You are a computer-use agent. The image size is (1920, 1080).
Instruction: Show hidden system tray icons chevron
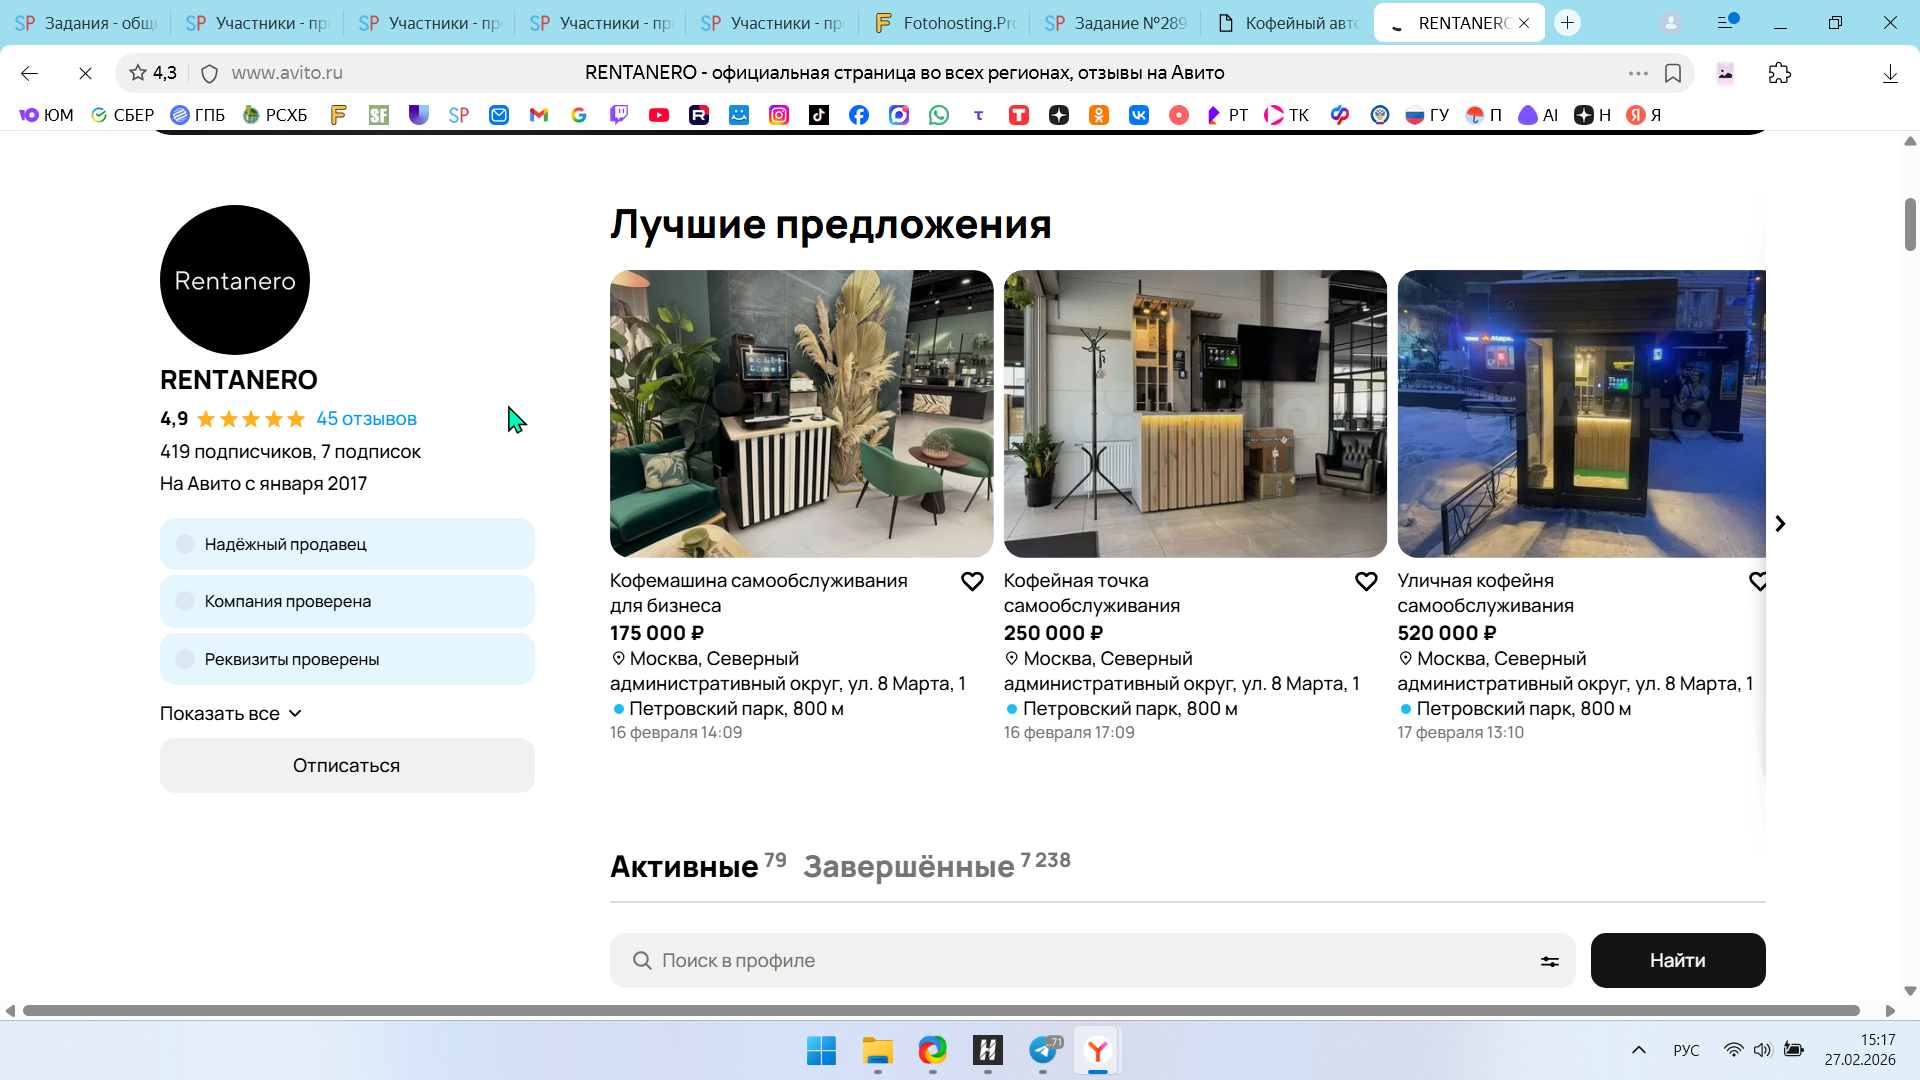click(1639, 1050)
